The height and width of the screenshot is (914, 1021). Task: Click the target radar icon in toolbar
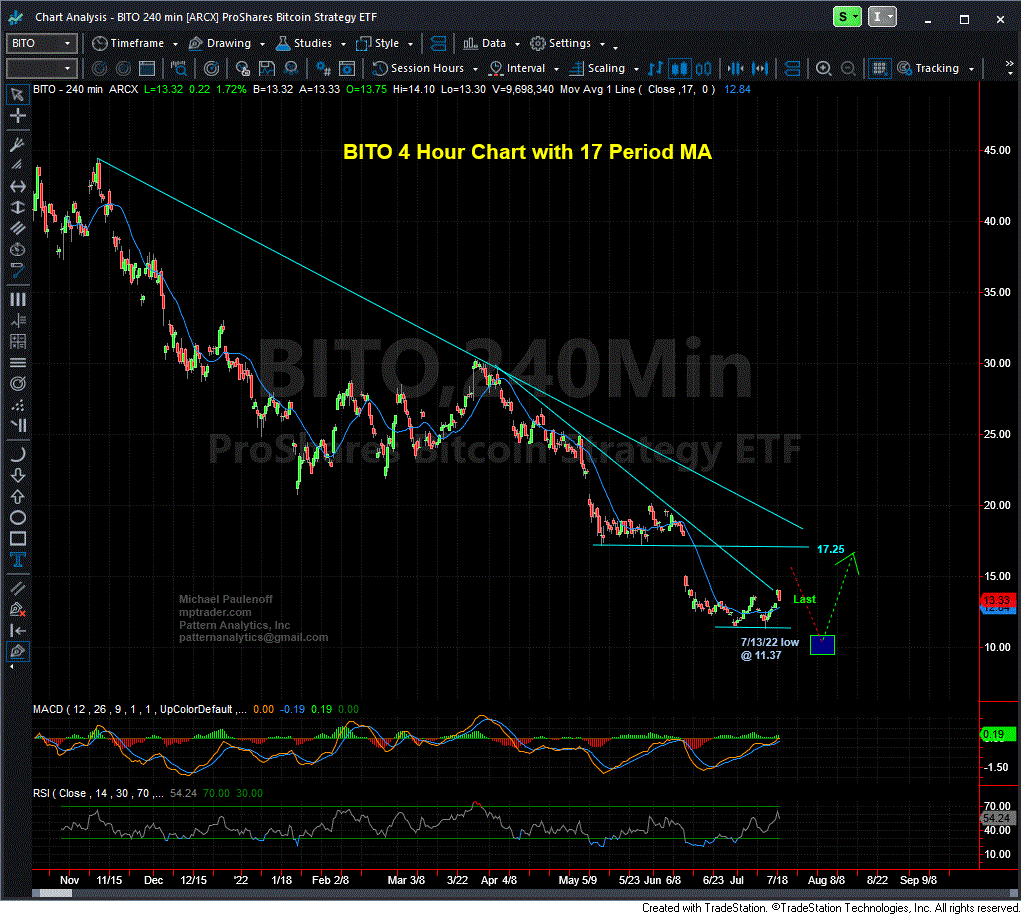(211, 68)
